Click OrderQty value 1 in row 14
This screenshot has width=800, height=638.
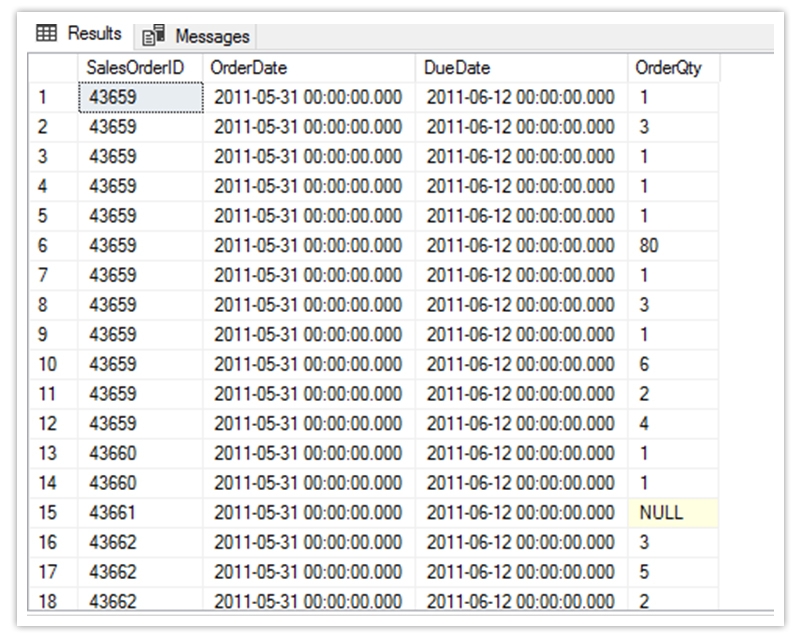pos(673,482)
